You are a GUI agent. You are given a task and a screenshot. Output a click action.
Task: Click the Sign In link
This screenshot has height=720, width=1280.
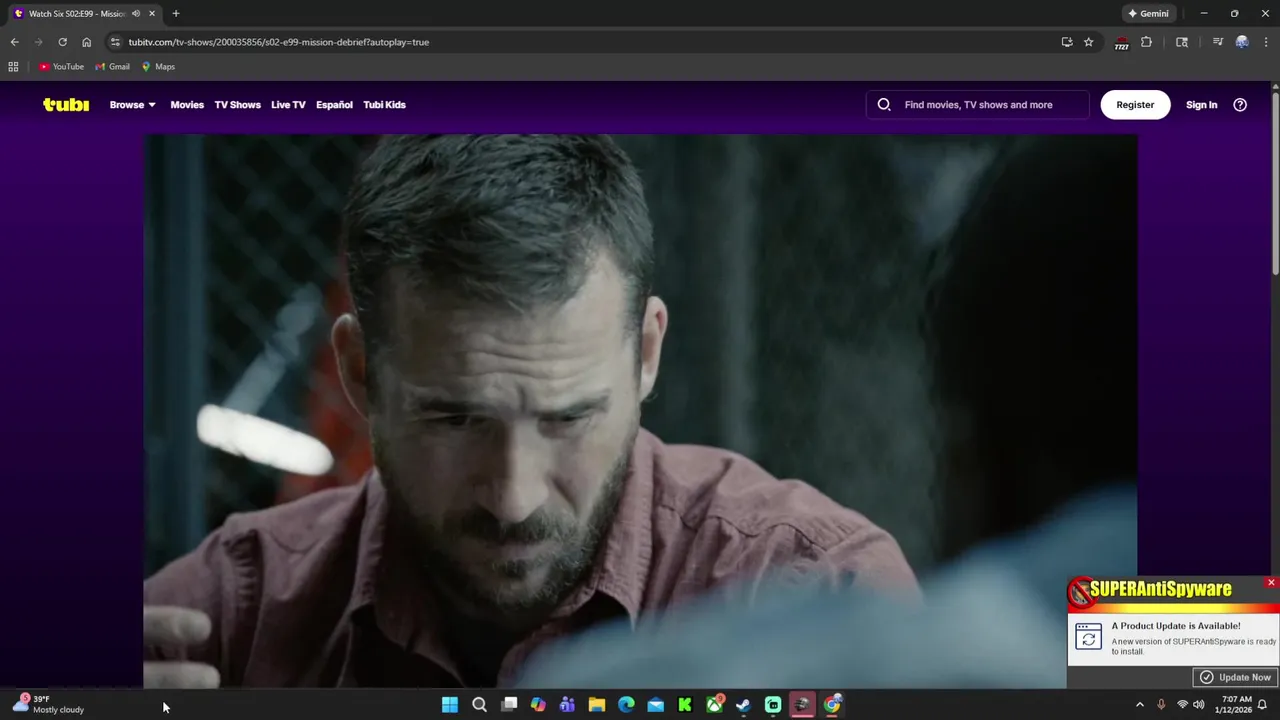pyautogui.click(x=1201, y=104)
